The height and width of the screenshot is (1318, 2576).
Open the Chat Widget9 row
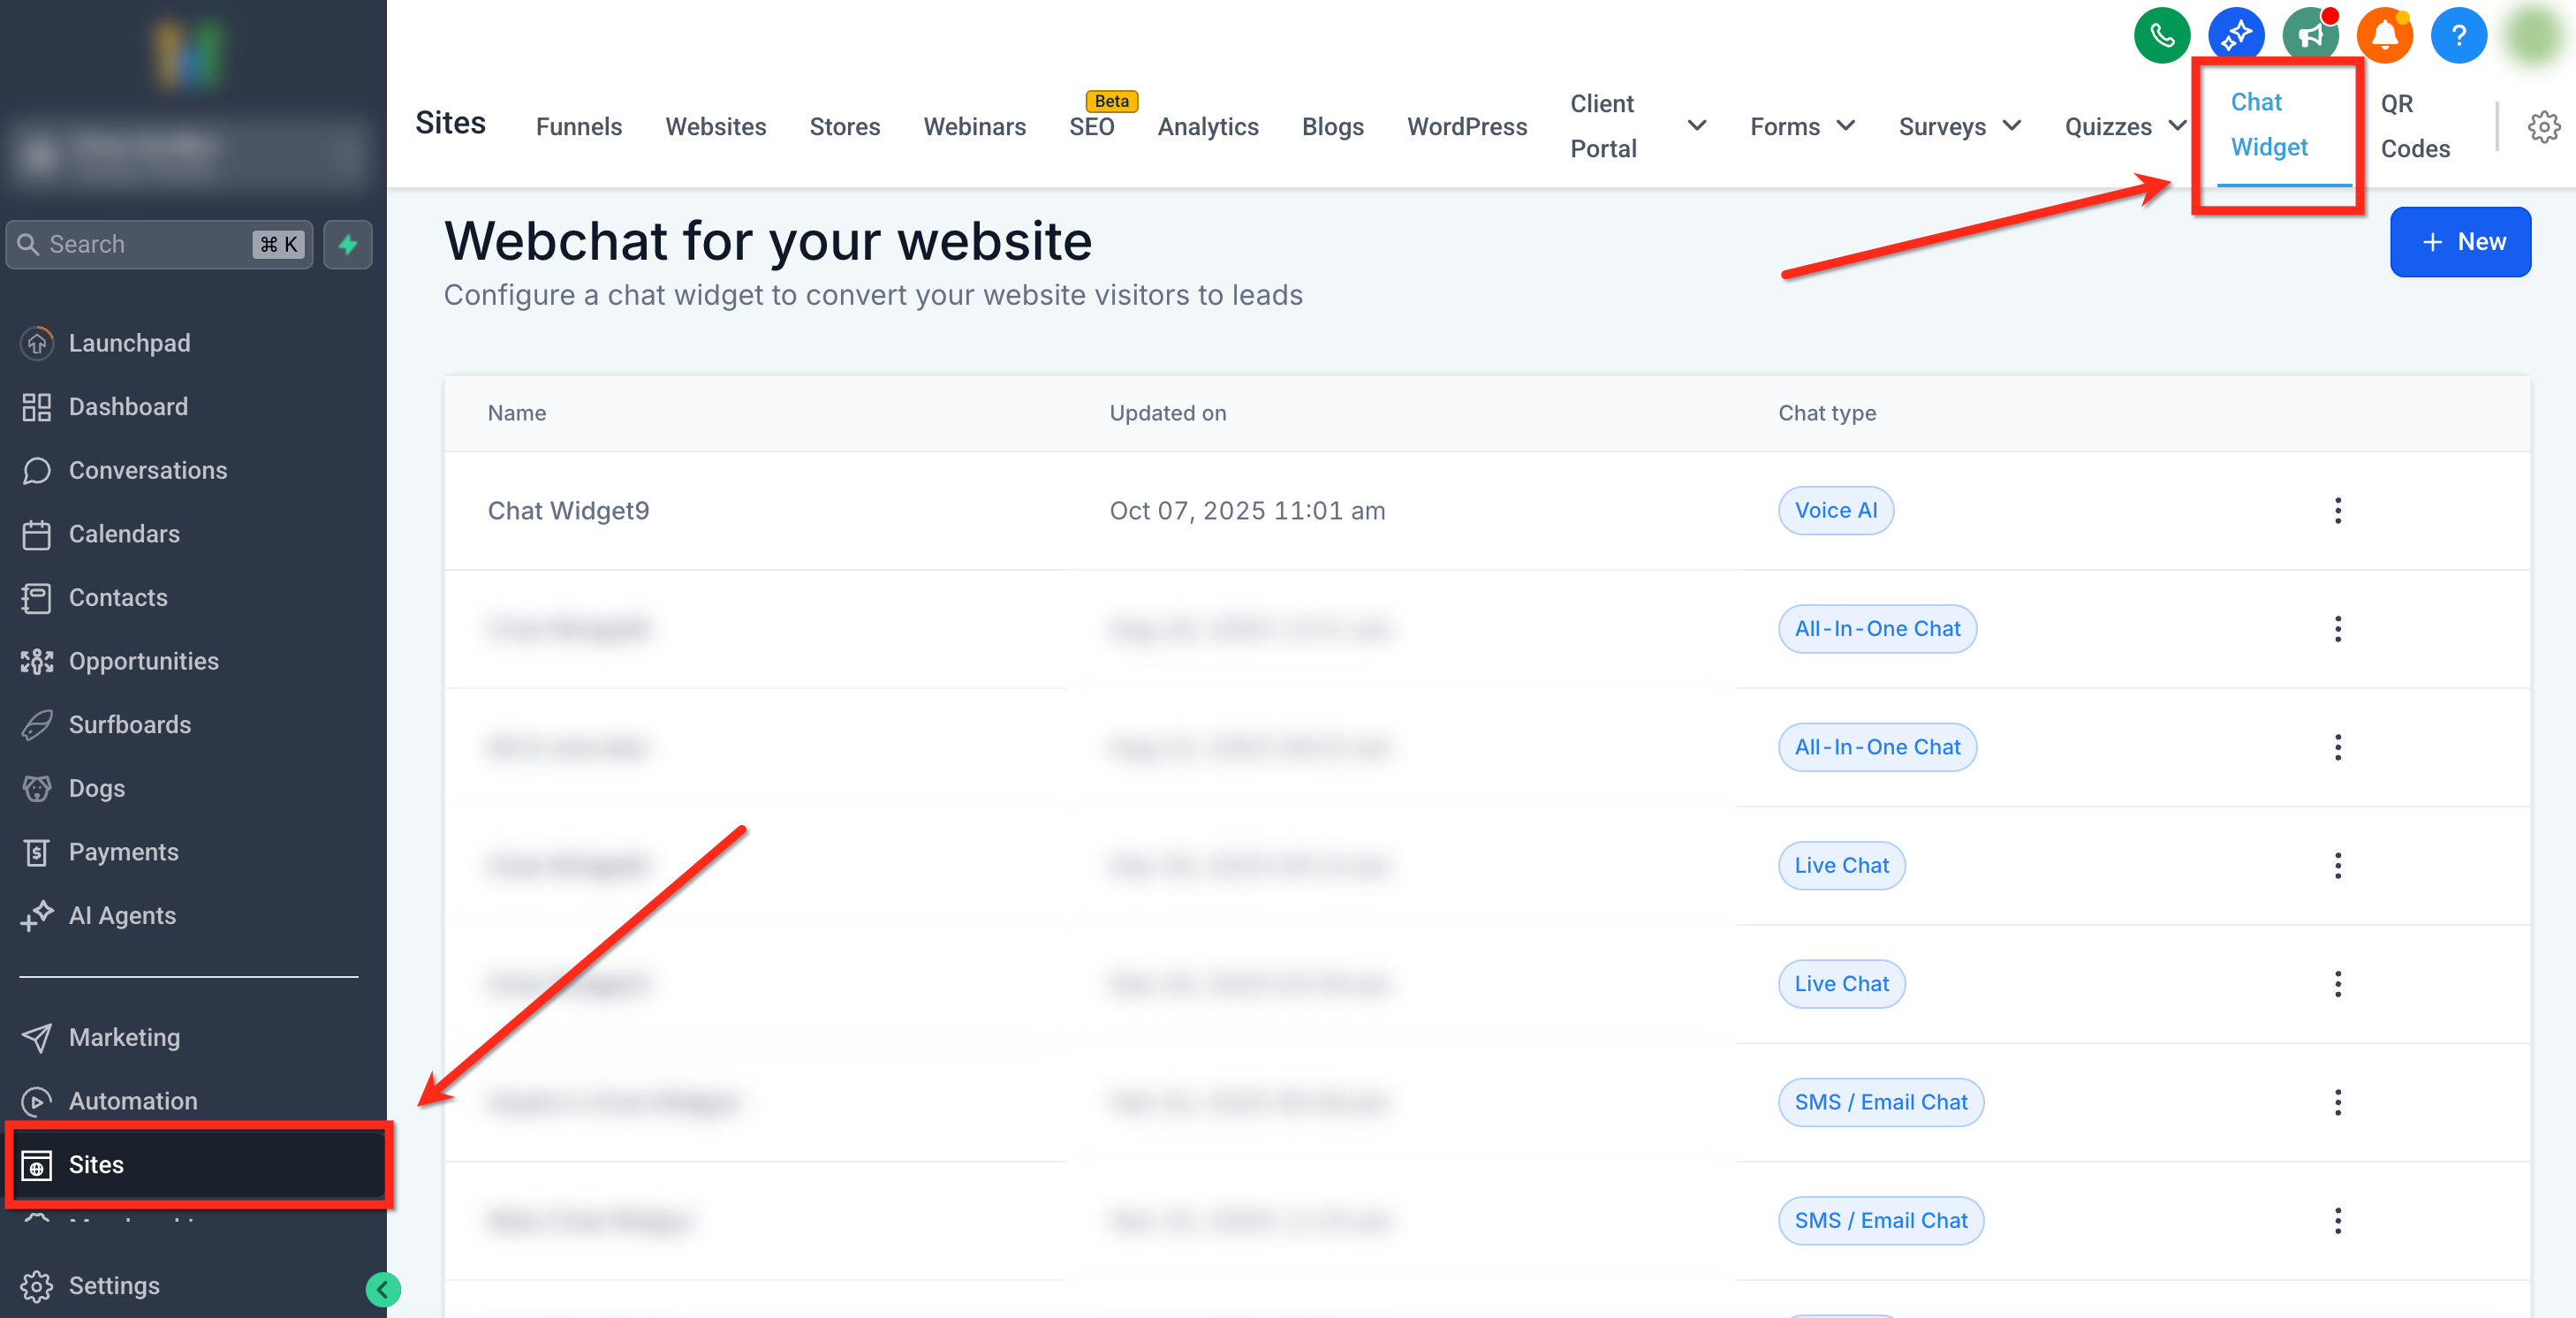(568, 511)
